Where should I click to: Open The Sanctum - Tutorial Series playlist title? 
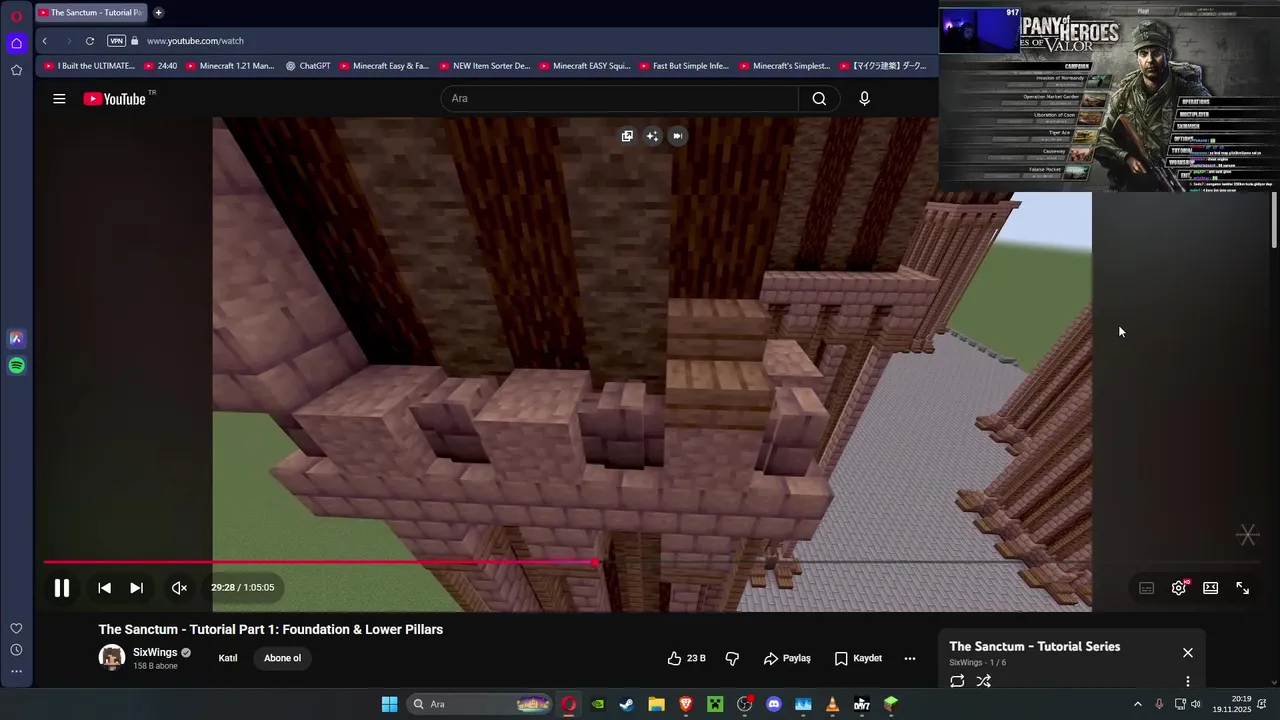coord(1034,647)
